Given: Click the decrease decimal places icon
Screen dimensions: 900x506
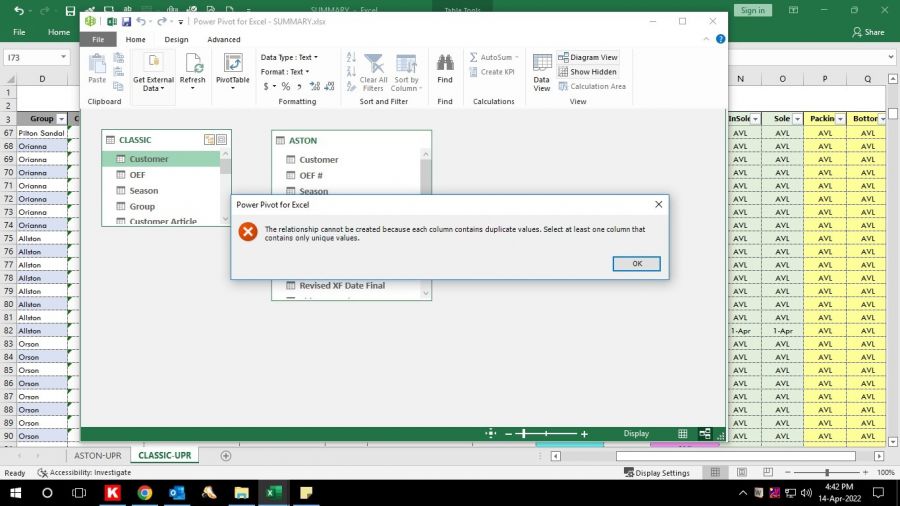Looking at the screenshot, I should click(x=329, y=86).
